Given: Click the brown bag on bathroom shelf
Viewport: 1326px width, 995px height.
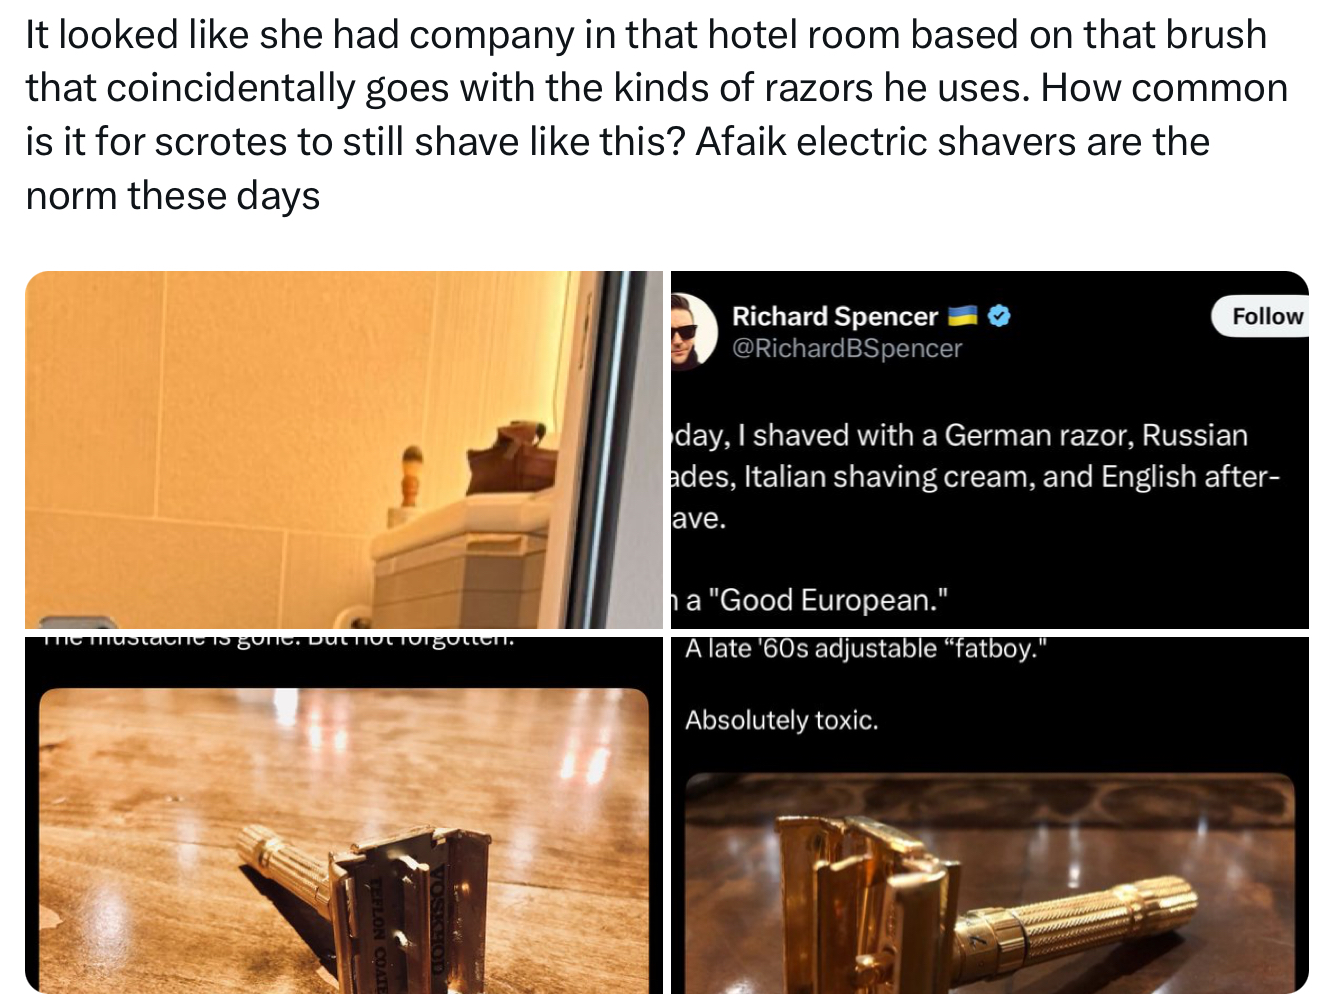Looking at the screenshot, I should tap(511, 463).
